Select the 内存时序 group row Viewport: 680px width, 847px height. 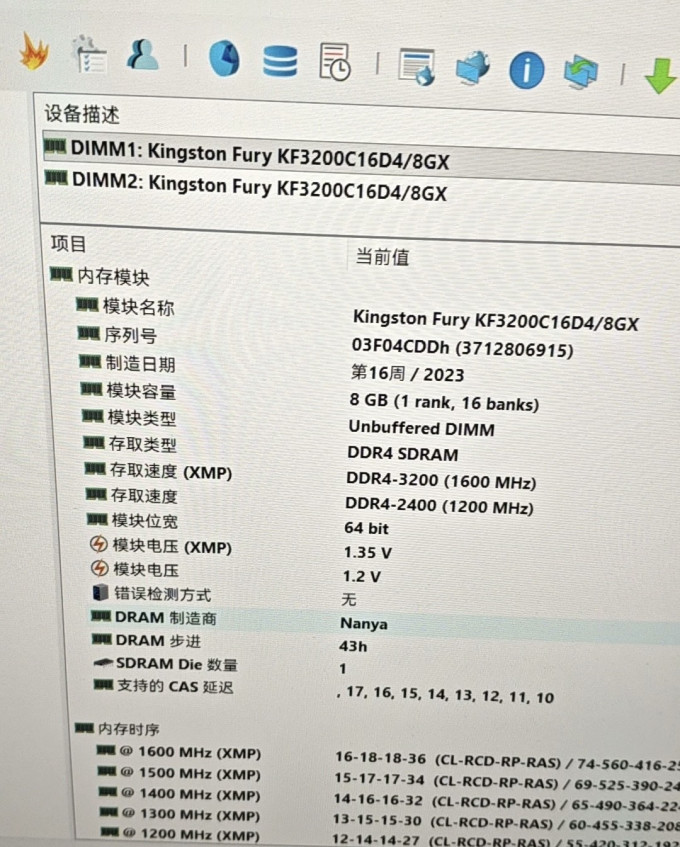pyautogui.click(x=117, y=729)
